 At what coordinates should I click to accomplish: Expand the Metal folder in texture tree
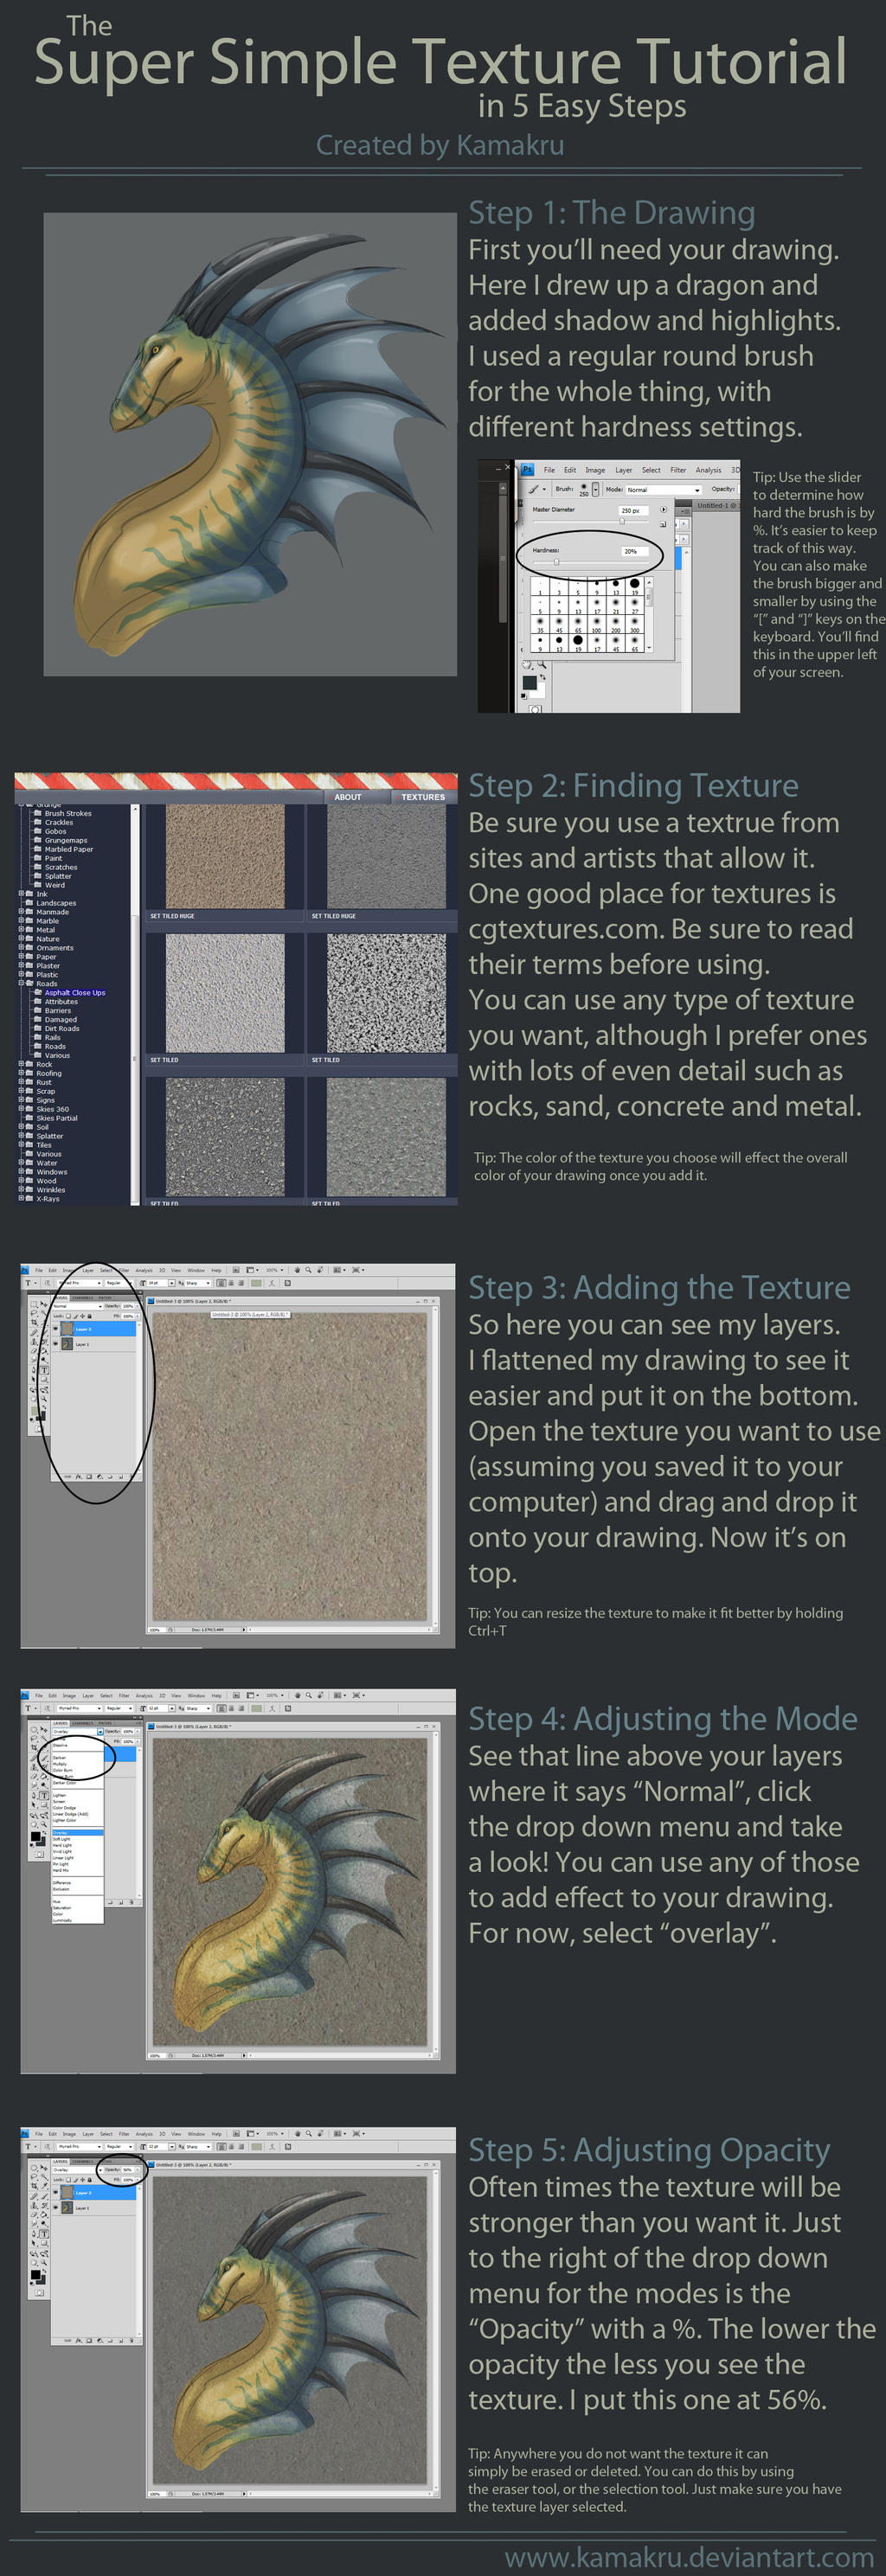click(x=22, y=930)
